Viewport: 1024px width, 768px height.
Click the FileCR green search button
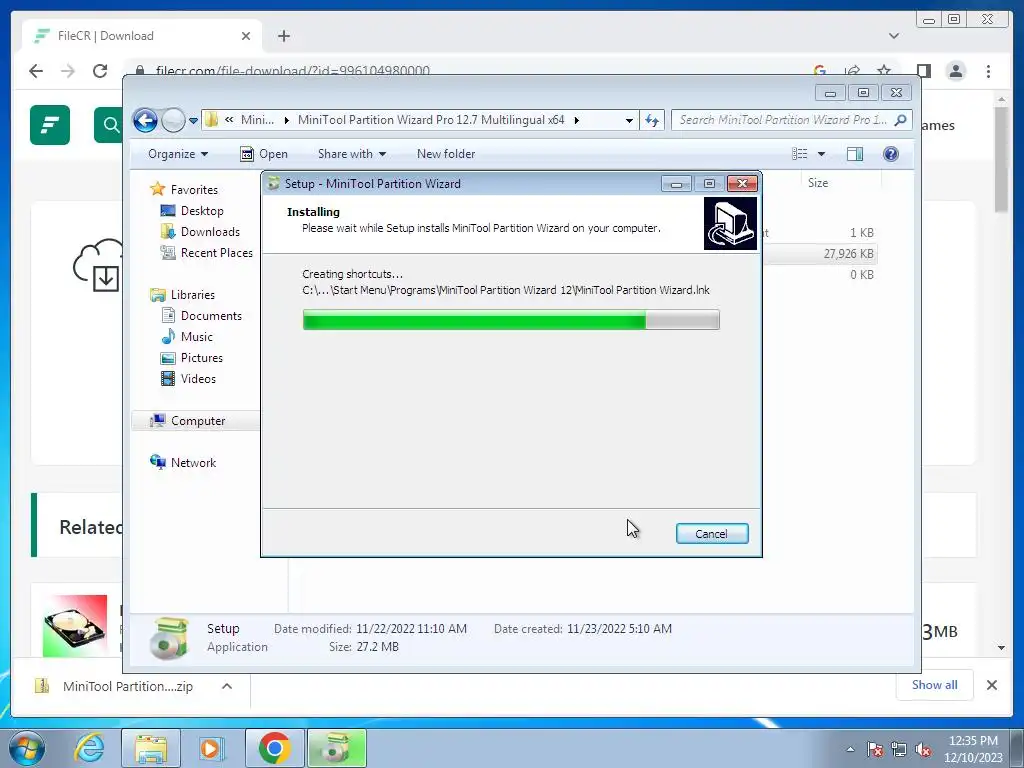coord(108,125)
